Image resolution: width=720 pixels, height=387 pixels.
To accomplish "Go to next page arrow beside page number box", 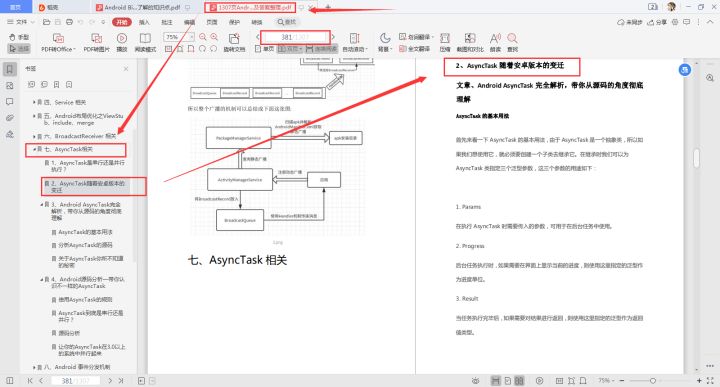I will tap(333, 37).
